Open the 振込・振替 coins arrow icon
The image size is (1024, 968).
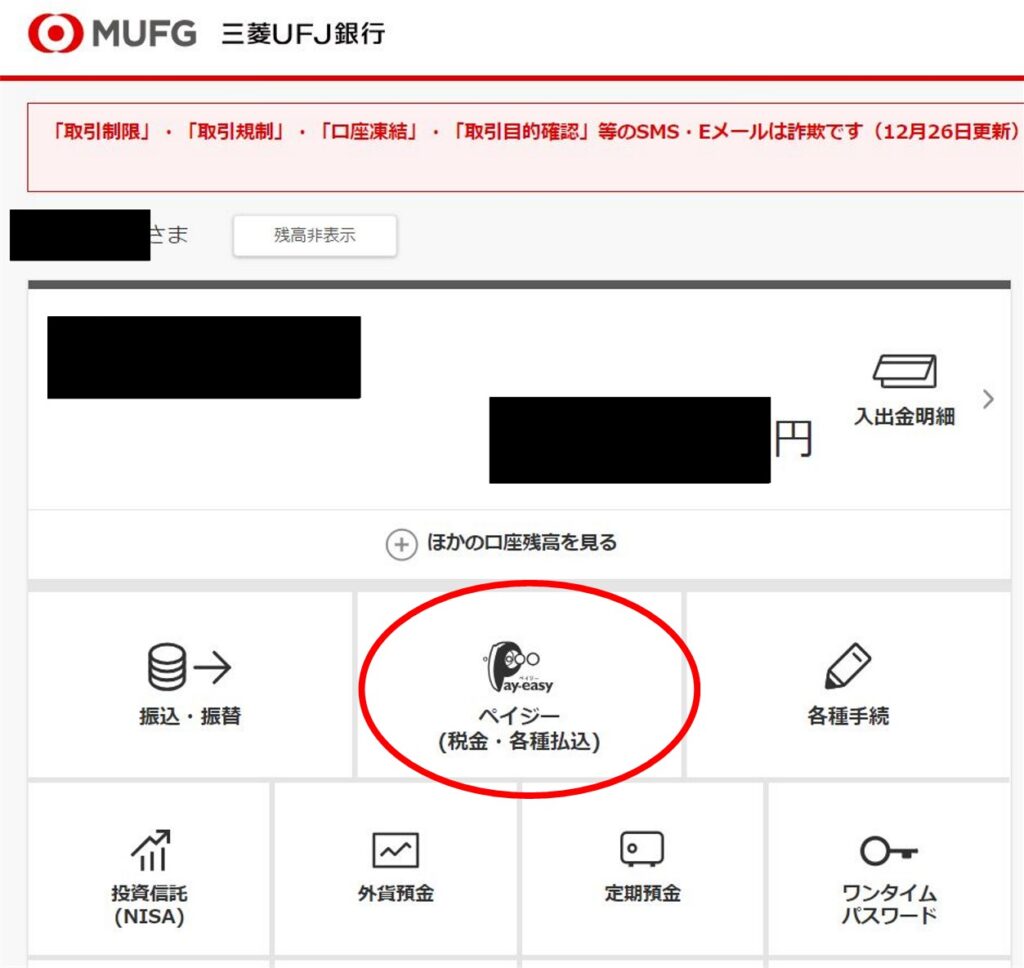[x=189, y=667]
